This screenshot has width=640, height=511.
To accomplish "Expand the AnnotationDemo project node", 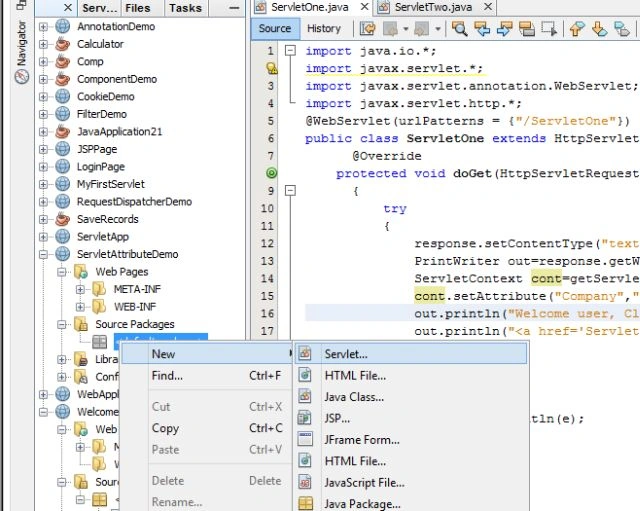I will (43, 27).
